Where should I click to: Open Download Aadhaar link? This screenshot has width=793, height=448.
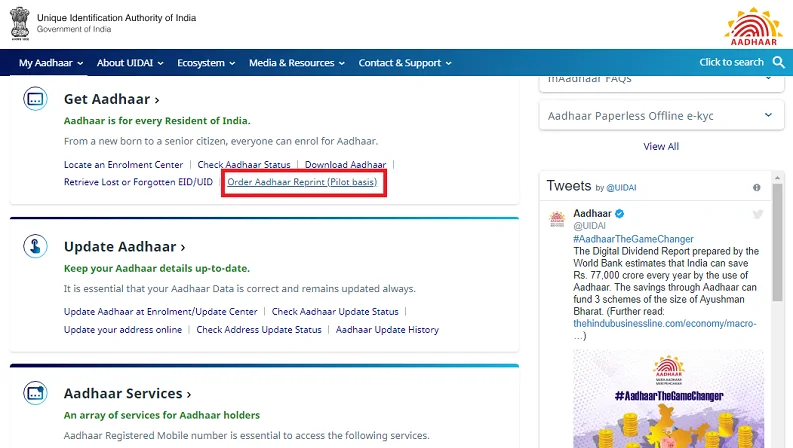(345, 165)
